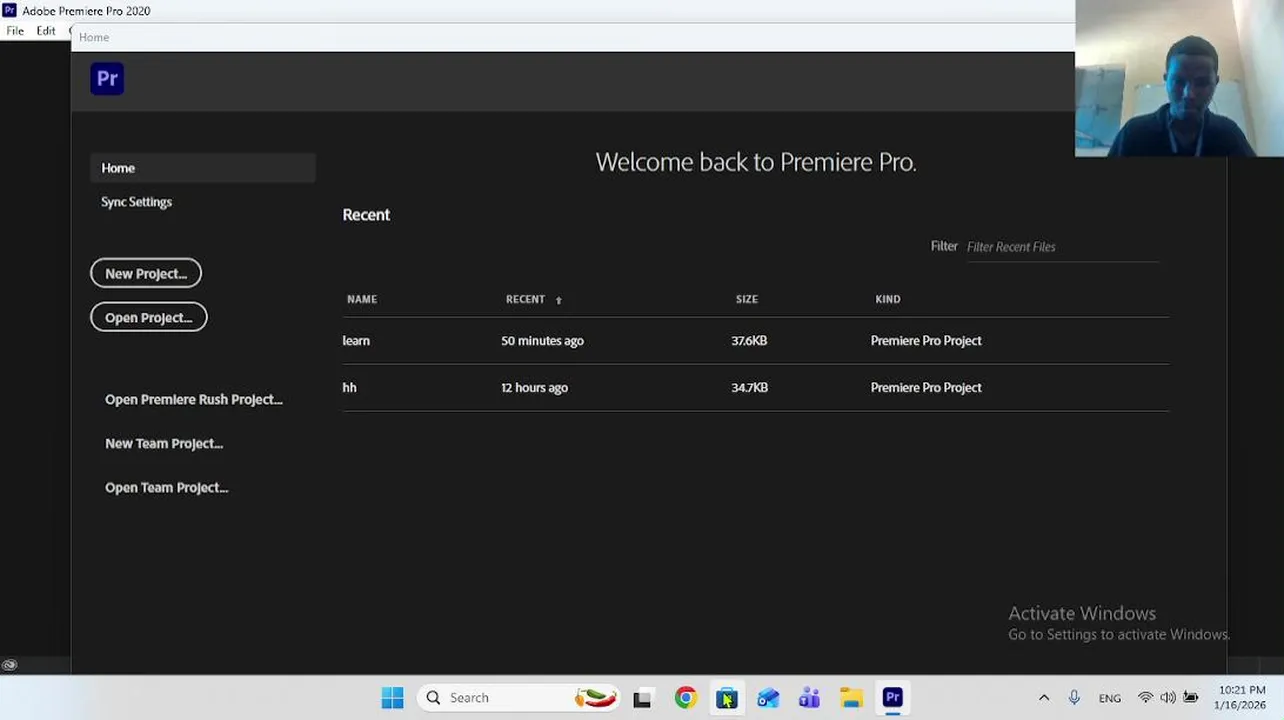1284x720 pixels.
Task: Open the File menu
Action: pyautogui.click(x=15, y=31)
